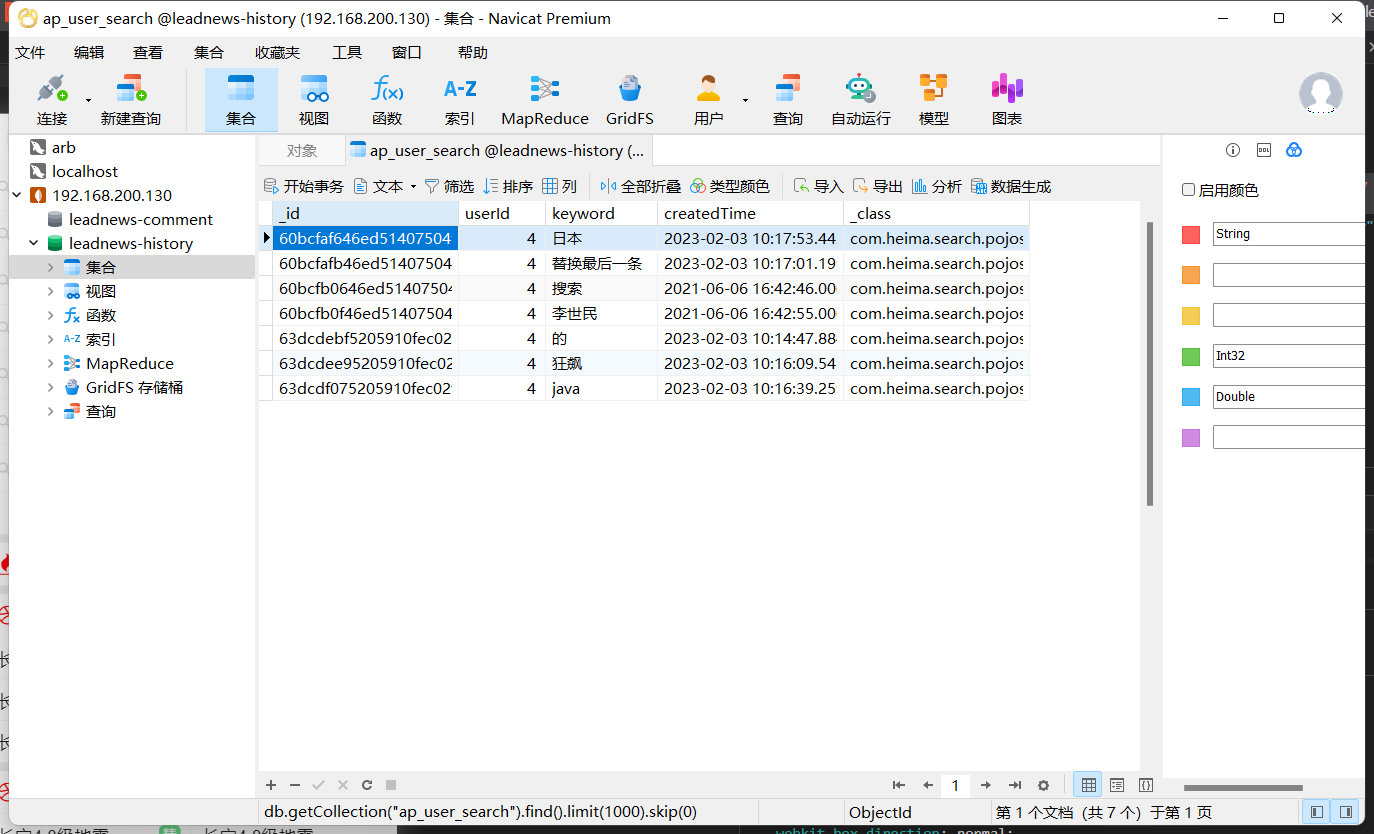Open the 用户 dropdown arrow
This screenshot has height=834, width=1374.
point(745,100)
